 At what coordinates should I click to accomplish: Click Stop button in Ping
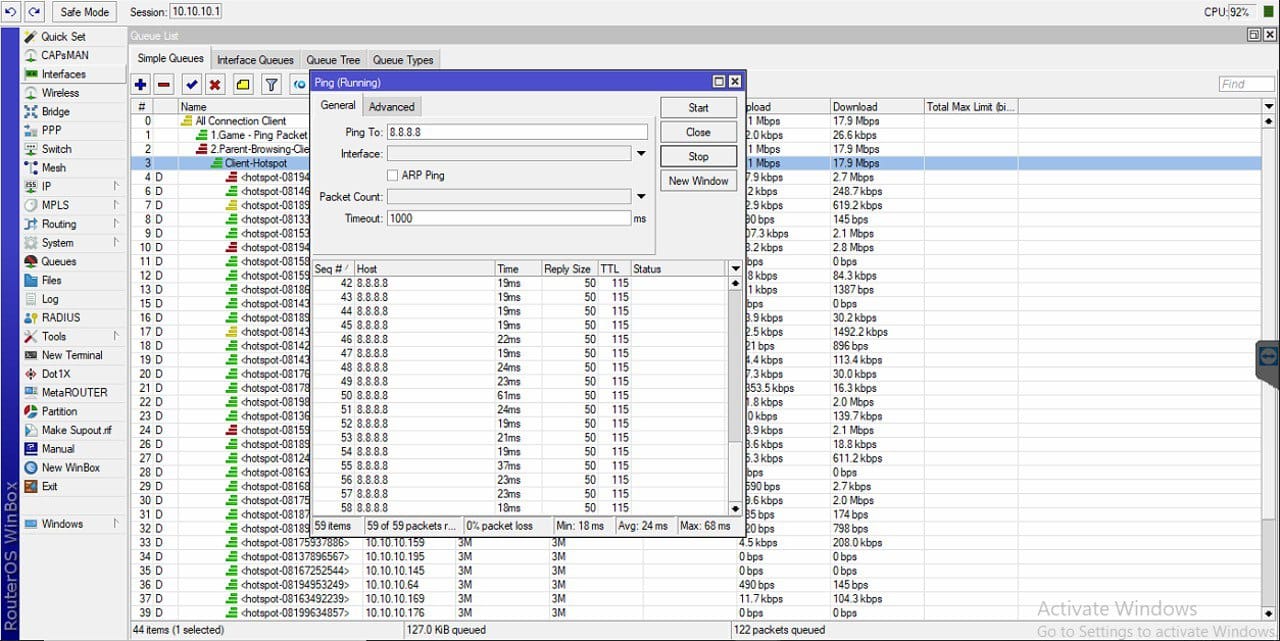point(698,156)
